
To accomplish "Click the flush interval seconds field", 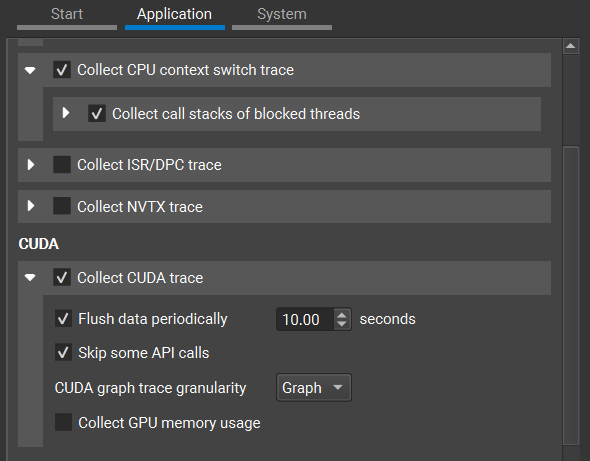I will (305, 320).
